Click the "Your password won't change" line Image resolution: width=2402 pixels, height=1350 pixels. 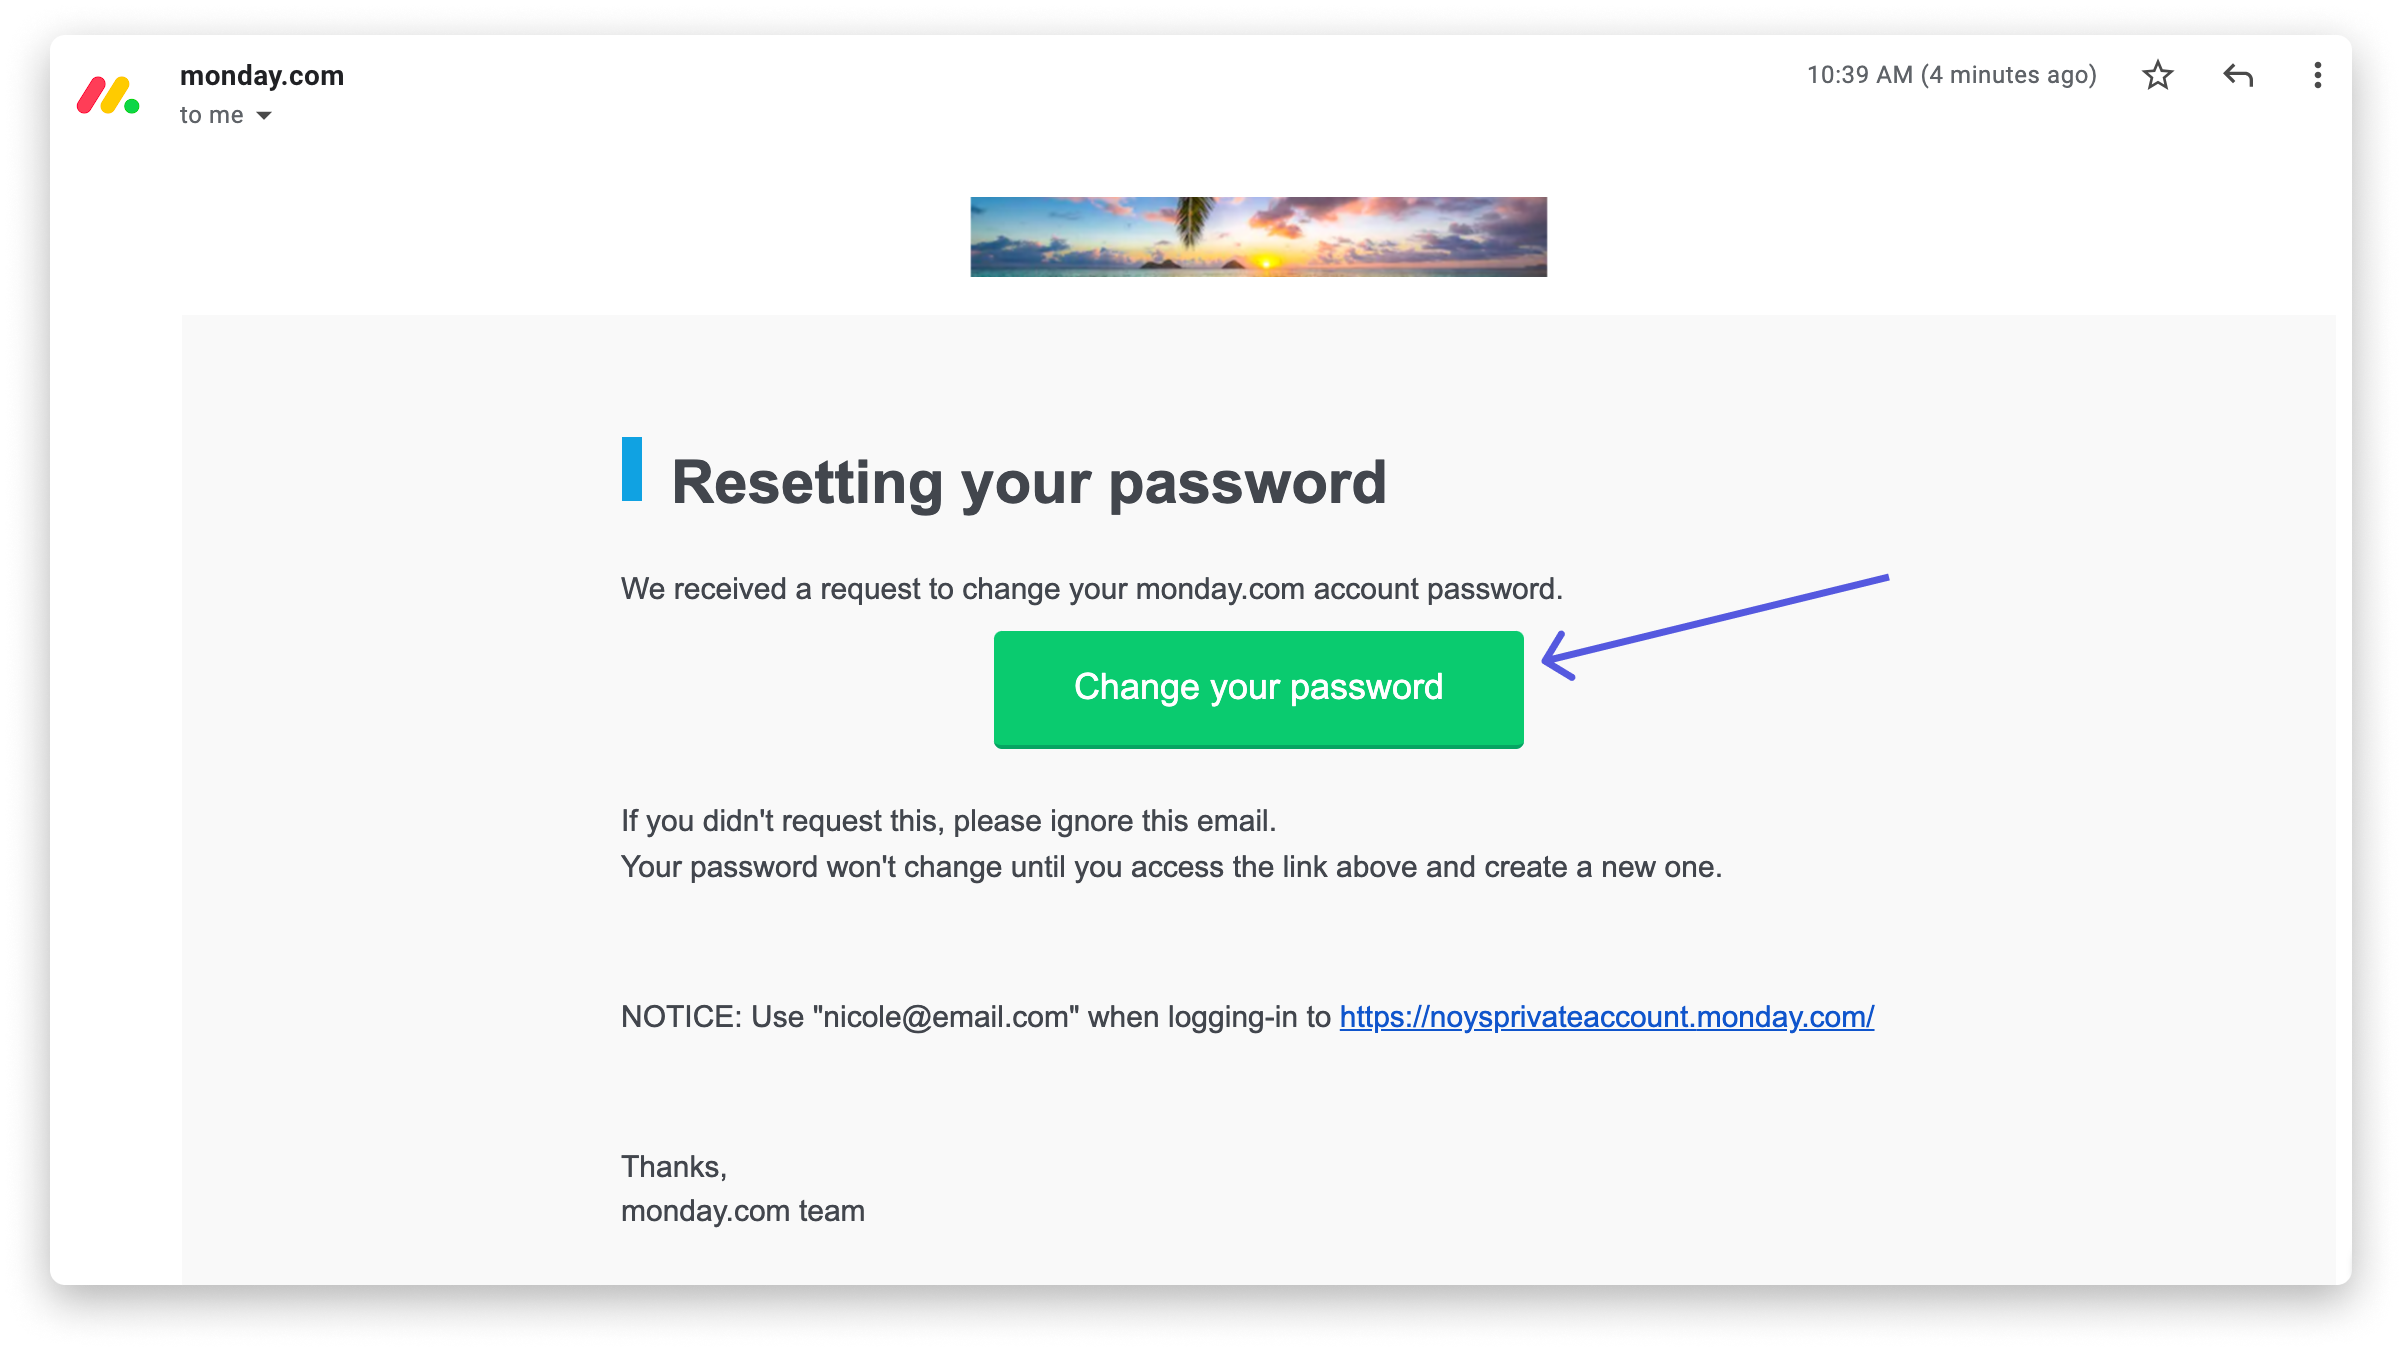point(1171,867)
